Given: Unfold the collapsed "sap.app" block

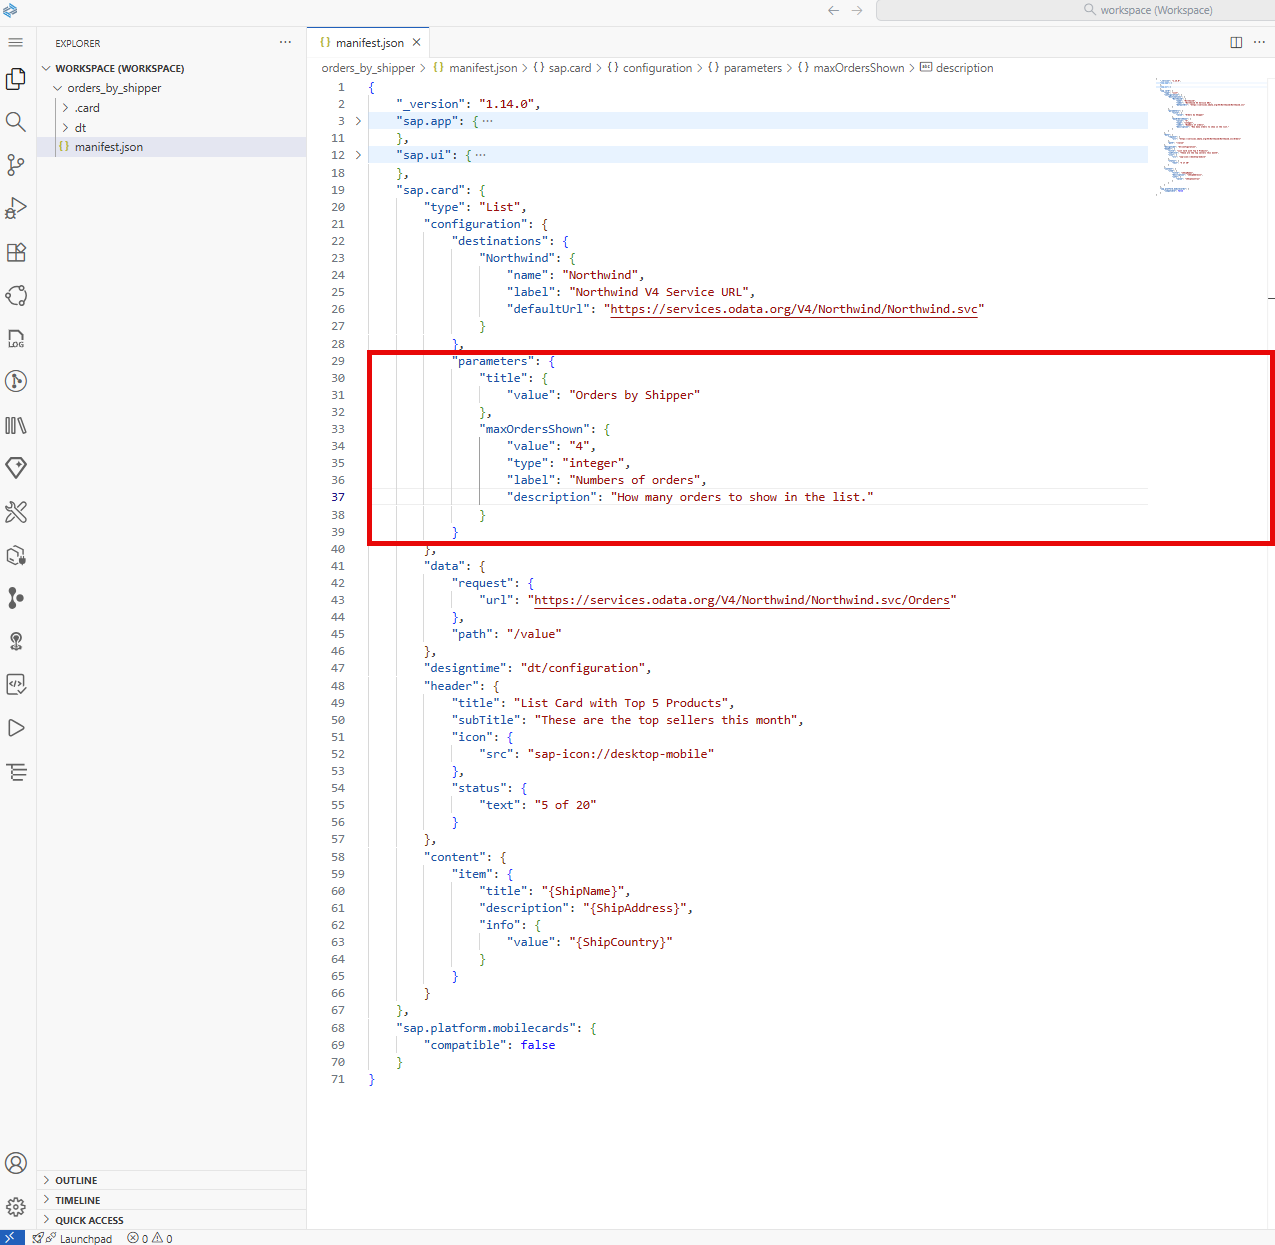Looking at the screenshot, I should point(358,121).
